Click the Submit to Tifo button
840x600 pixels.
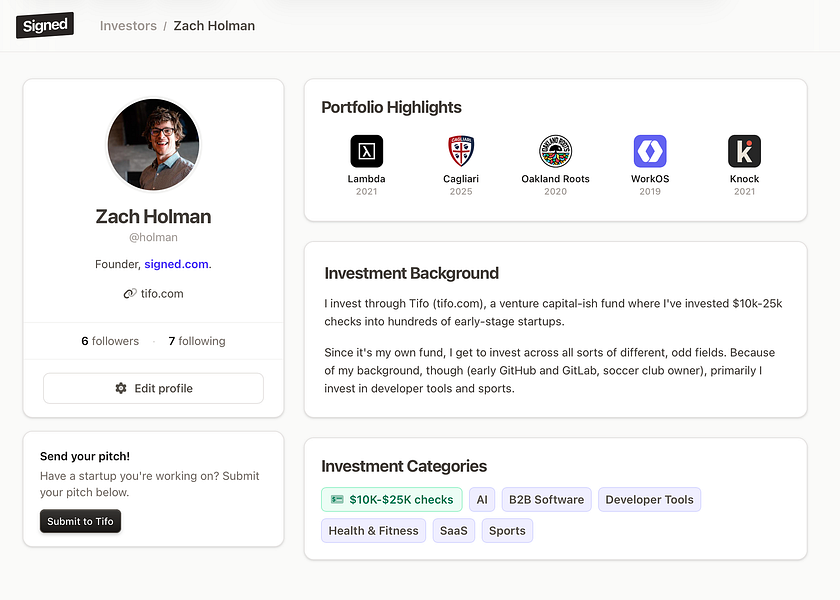(x=80, y=521)
